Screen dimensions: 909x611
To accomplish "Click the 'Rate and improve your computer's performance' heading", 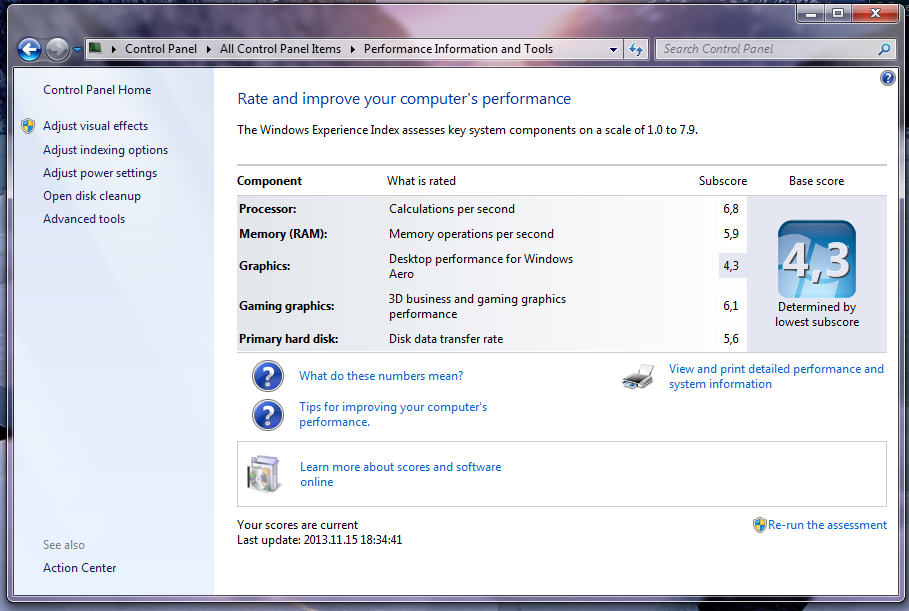I will (404, 99).
